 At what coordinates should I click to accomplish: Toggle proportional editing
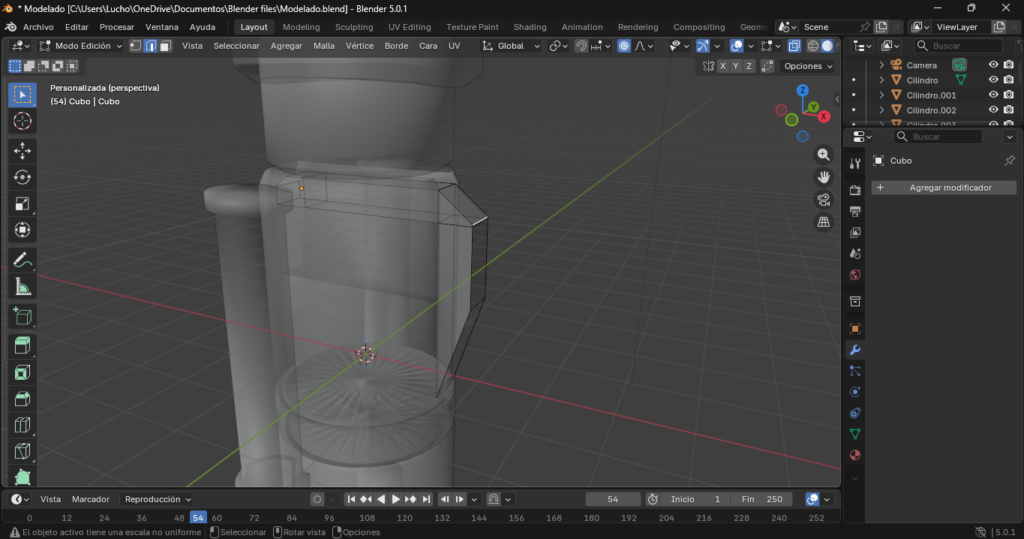pyautogui.click(x=624, y=46)
